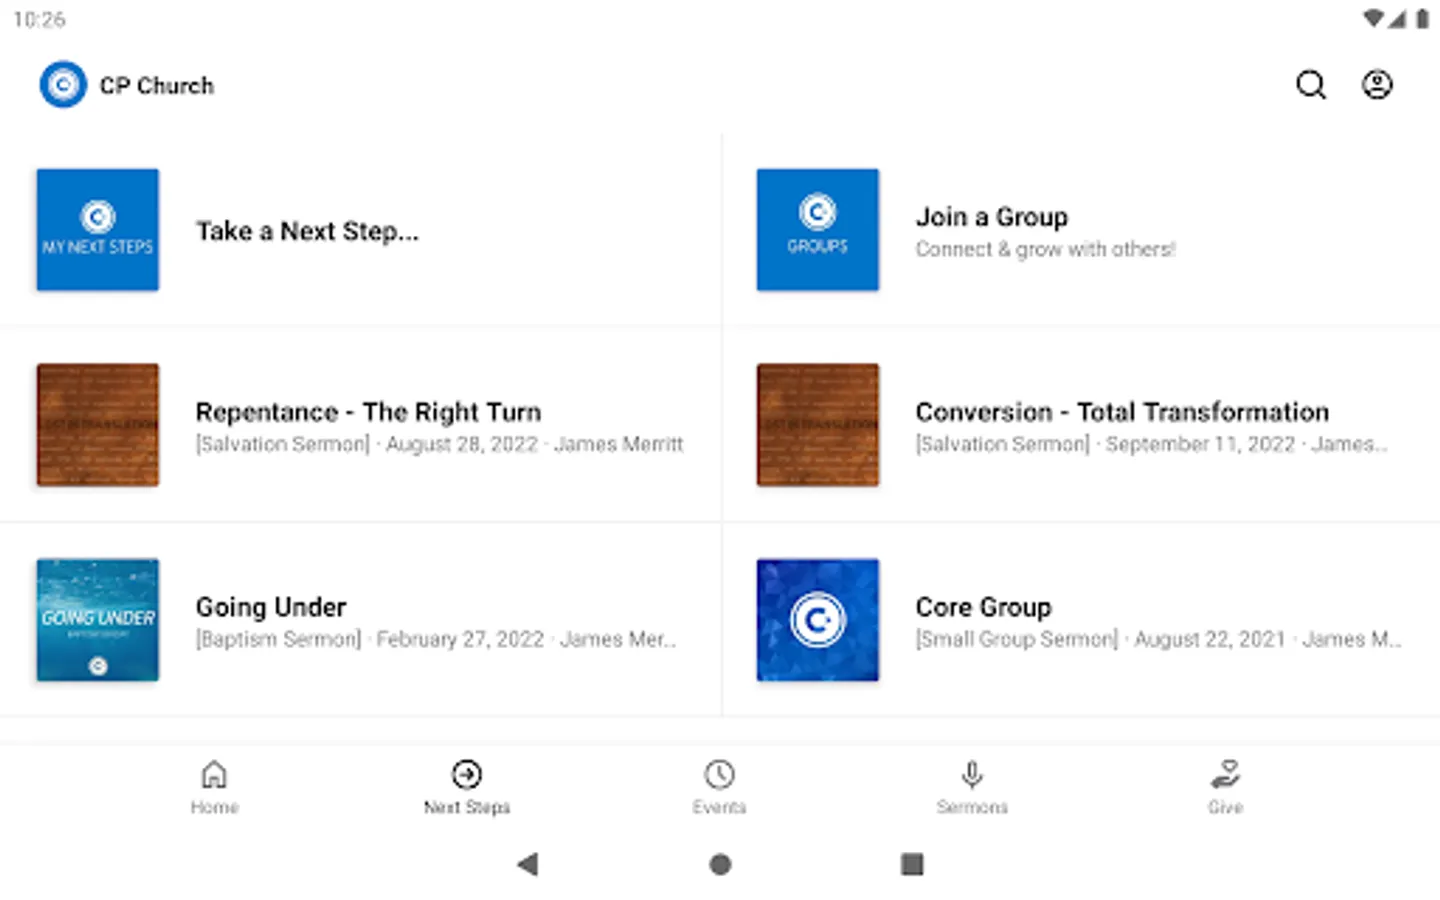This screenshot has width=1440, height=900.
Task: Open 'Conversion - Total Transformation' title
Action: point(1122,412)
